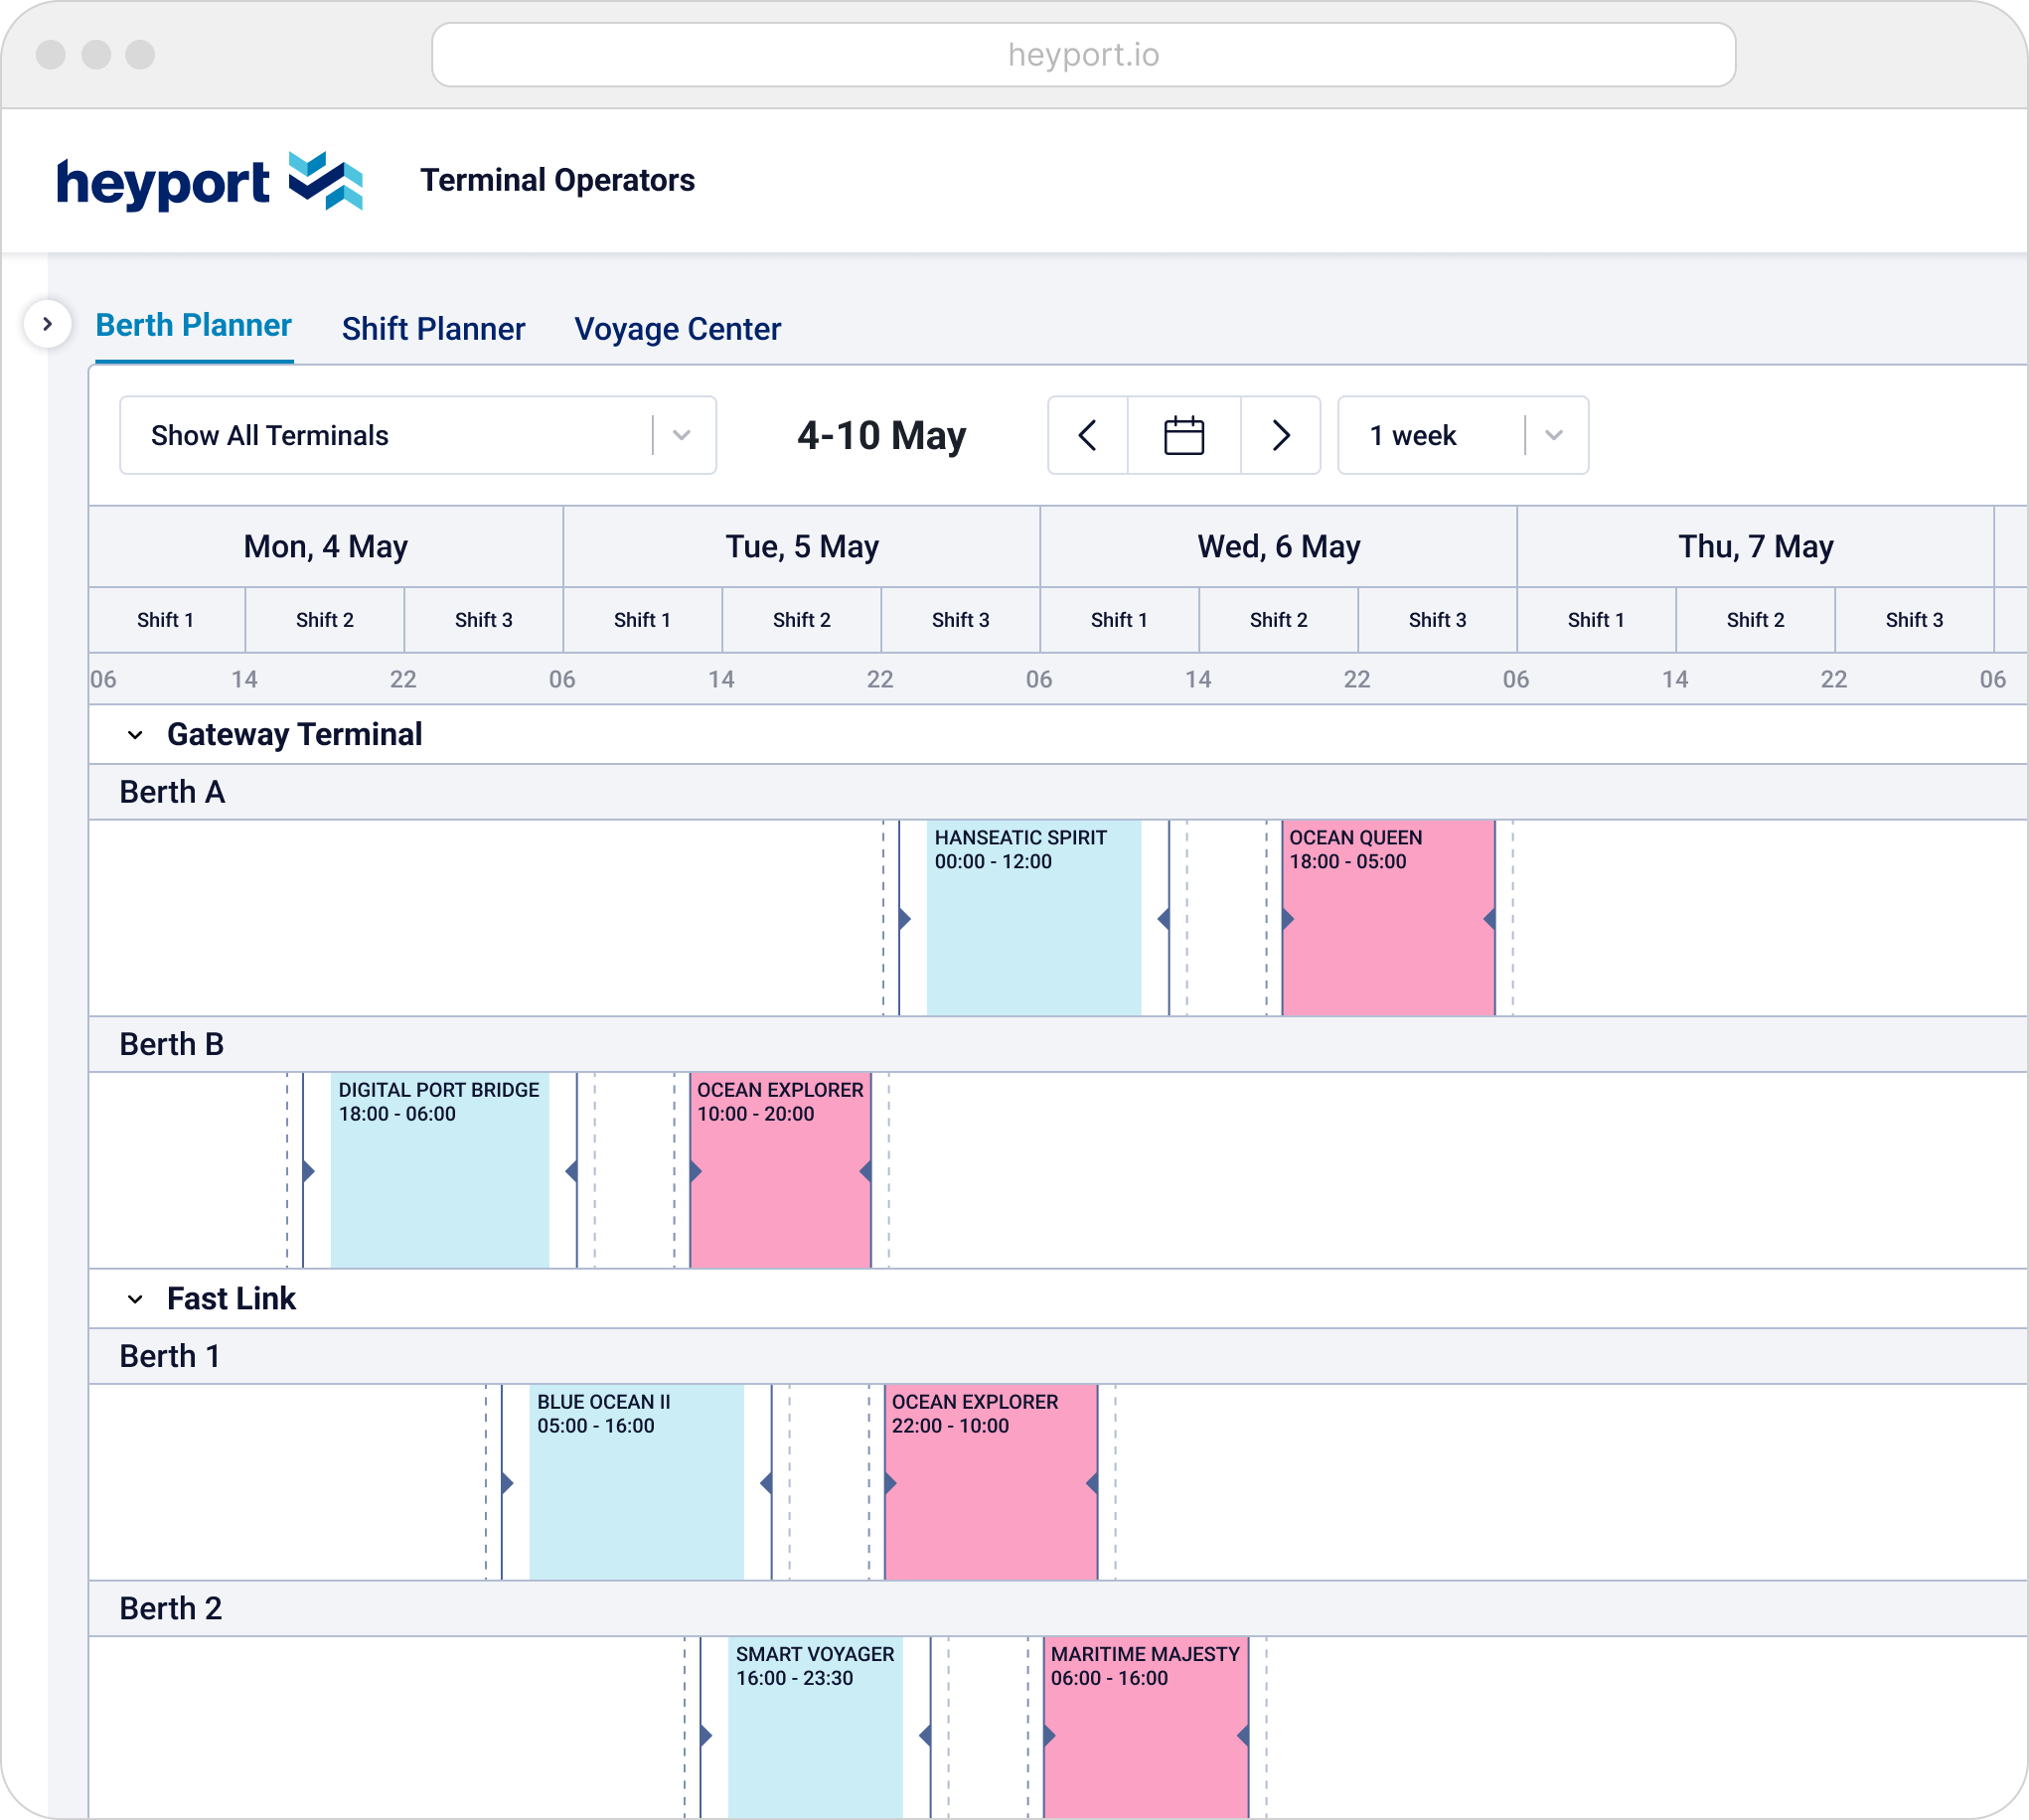2029x1820 pixels.
Task: Open the 1 week range dropdown
Action: [1463, 435]
